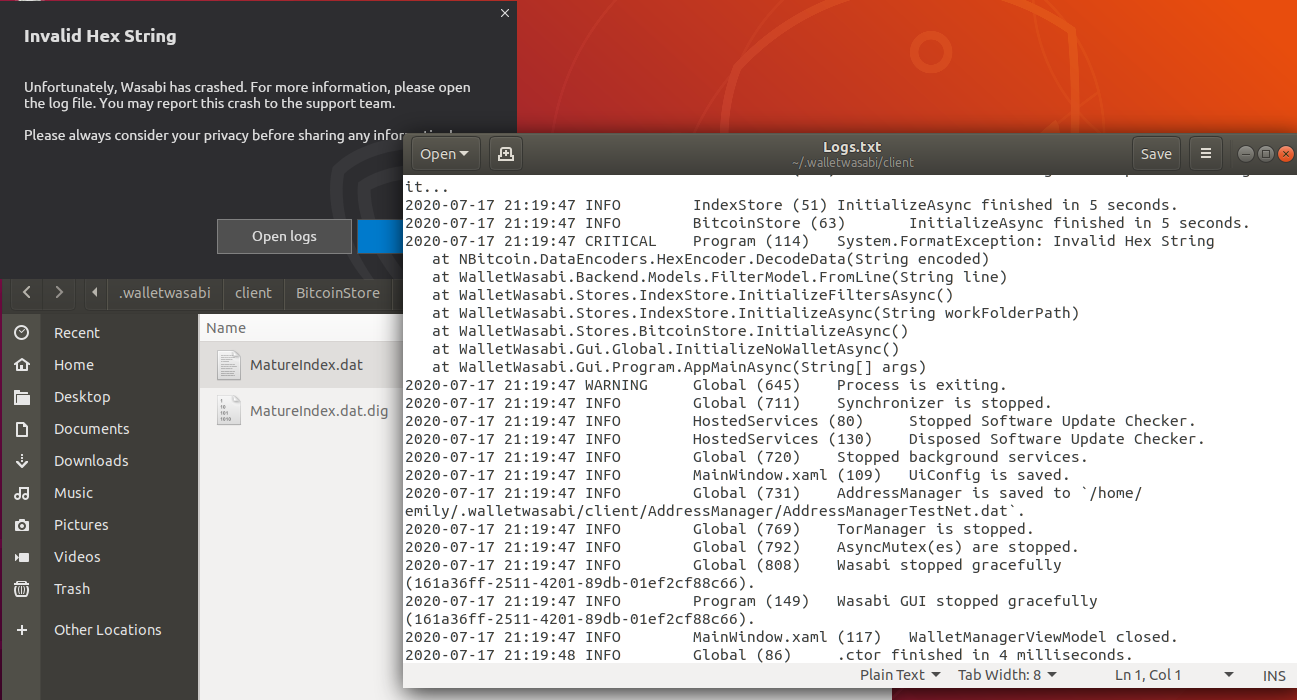Click the CRITICAL log line in Logs.txt
This screenshot has width=1297, height=700.
(x=809, y=241)
